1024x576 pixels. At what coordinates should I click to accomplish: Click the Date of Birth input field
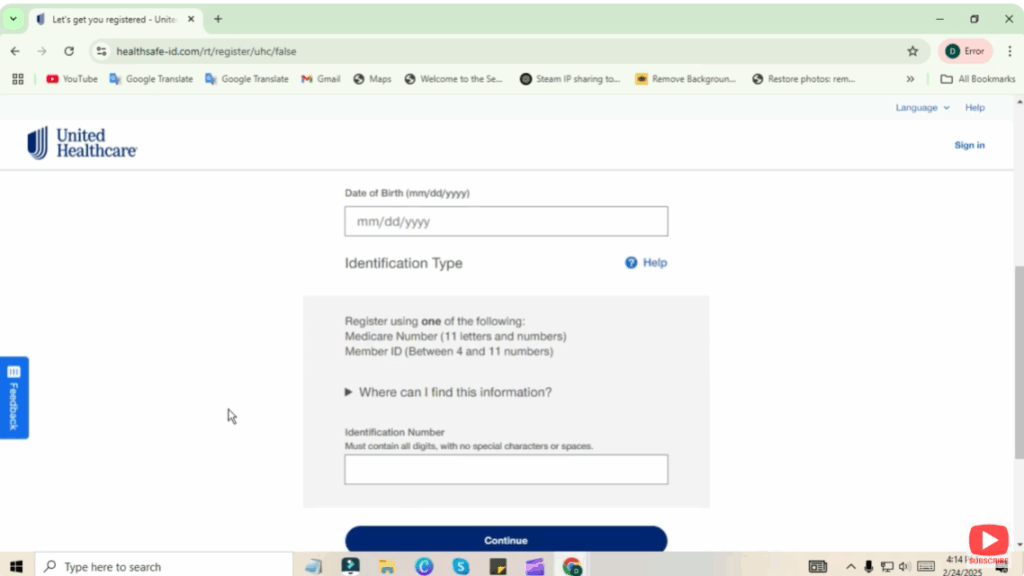(x=505, y=220)
